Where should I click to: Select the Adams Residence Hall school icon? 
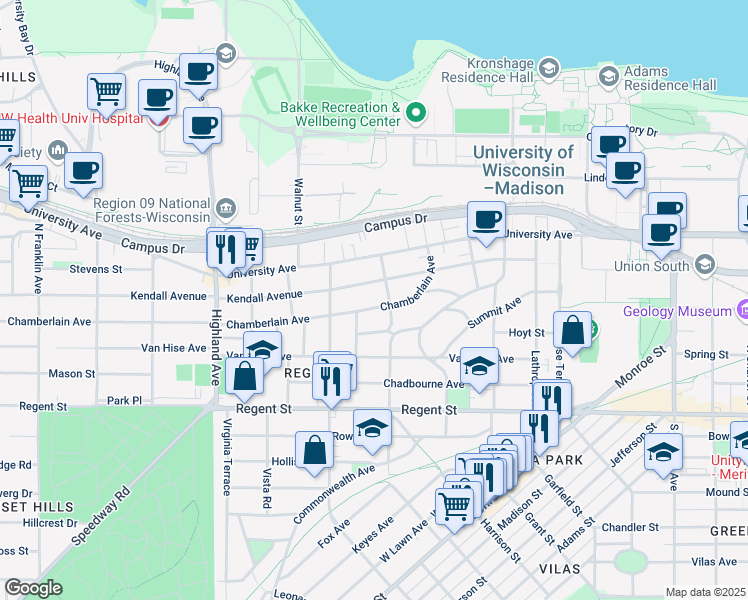click(x=609, y=76)
